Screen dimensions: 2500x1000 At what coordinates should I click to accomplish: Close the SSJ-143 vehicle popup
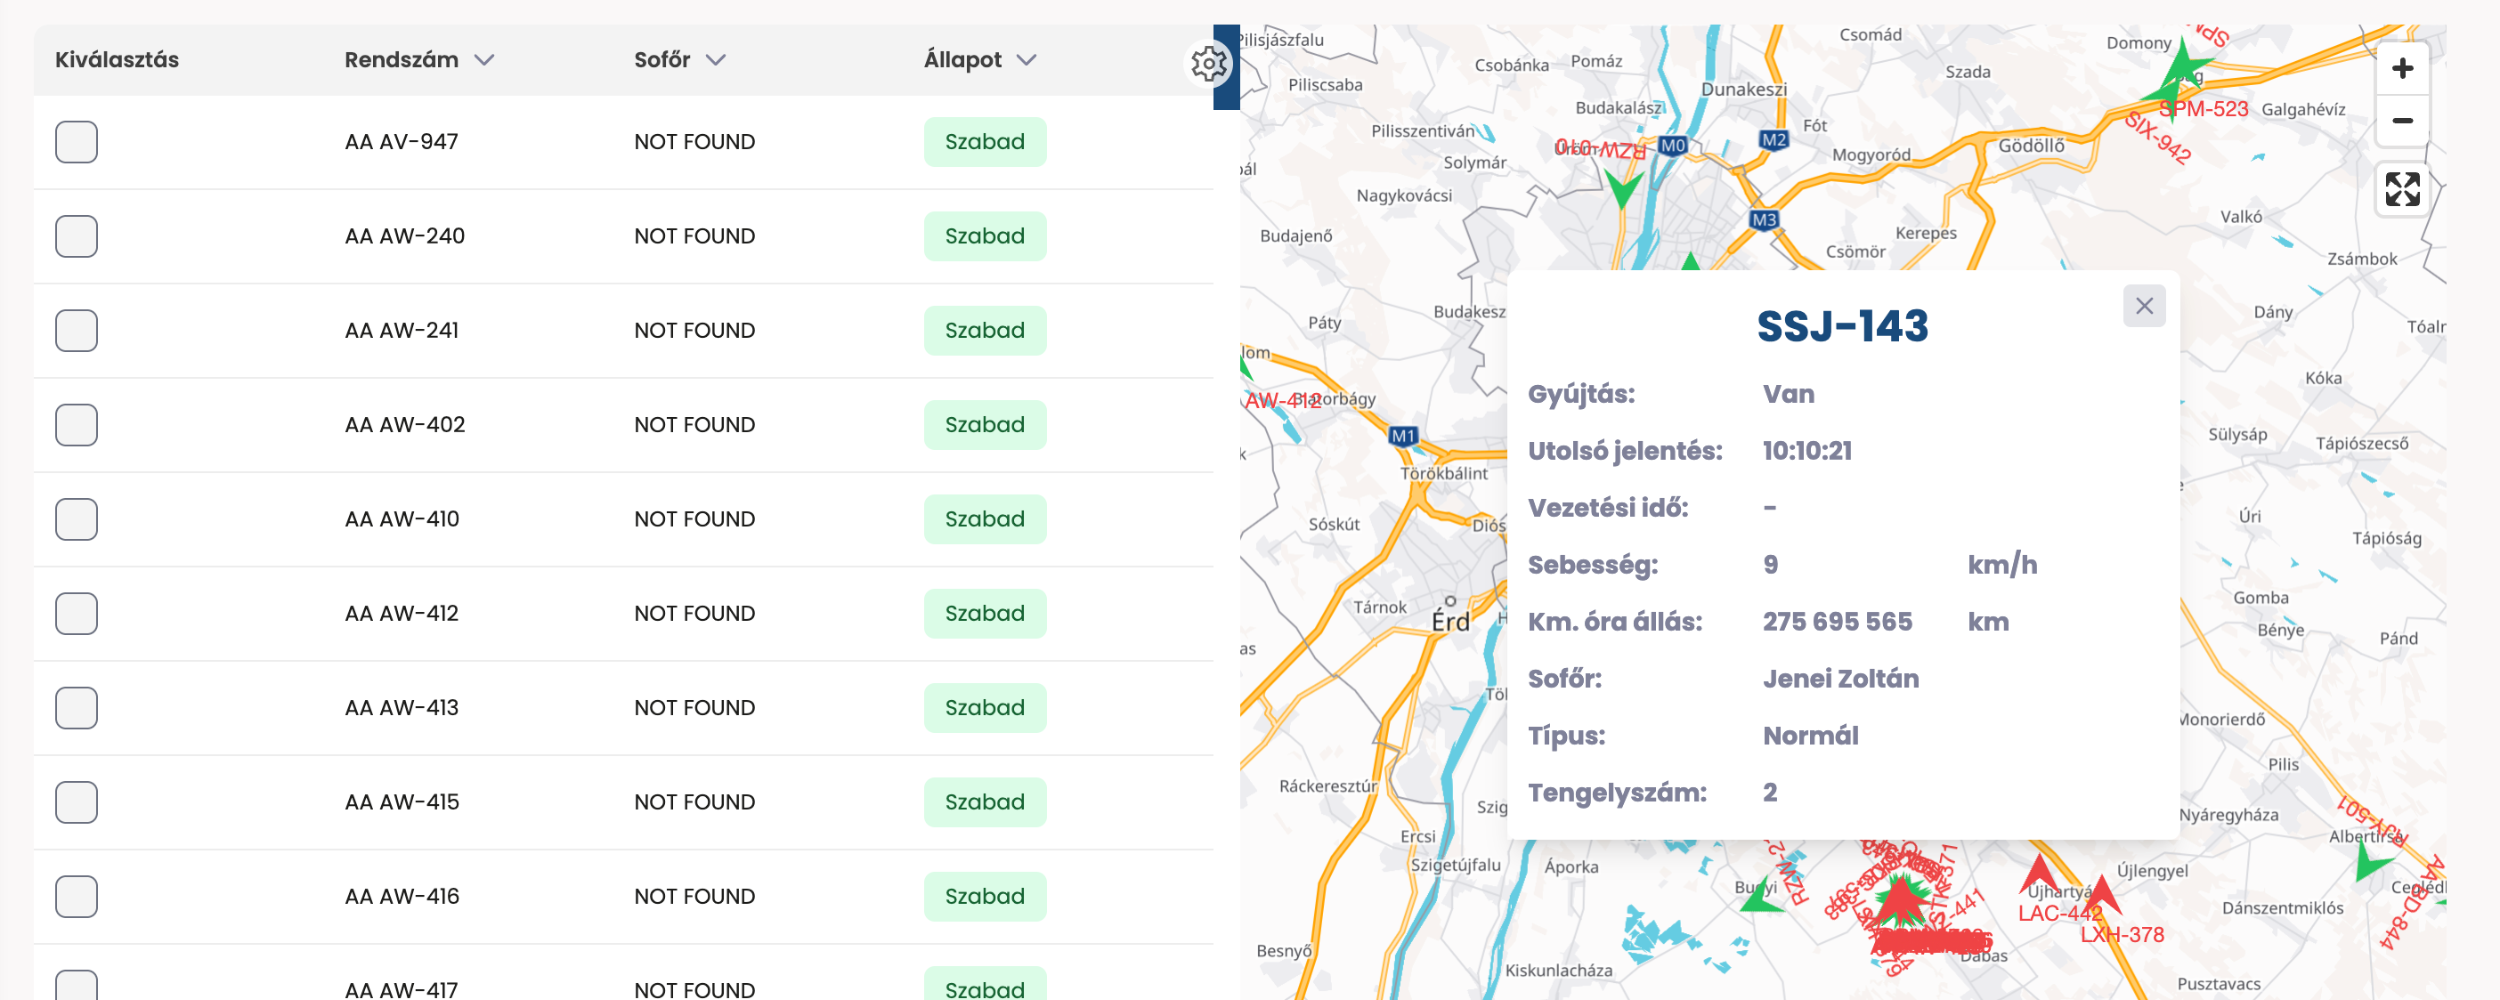(2144, 306)
